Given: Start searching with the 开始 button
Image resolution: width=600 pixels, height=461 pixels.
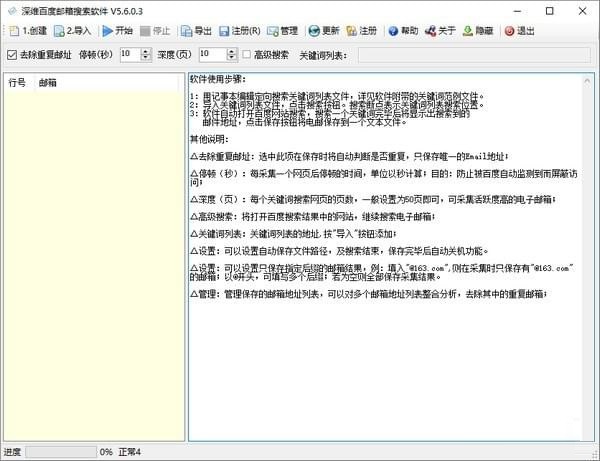Looking at the screenshot, I should (x=117, y=31).
